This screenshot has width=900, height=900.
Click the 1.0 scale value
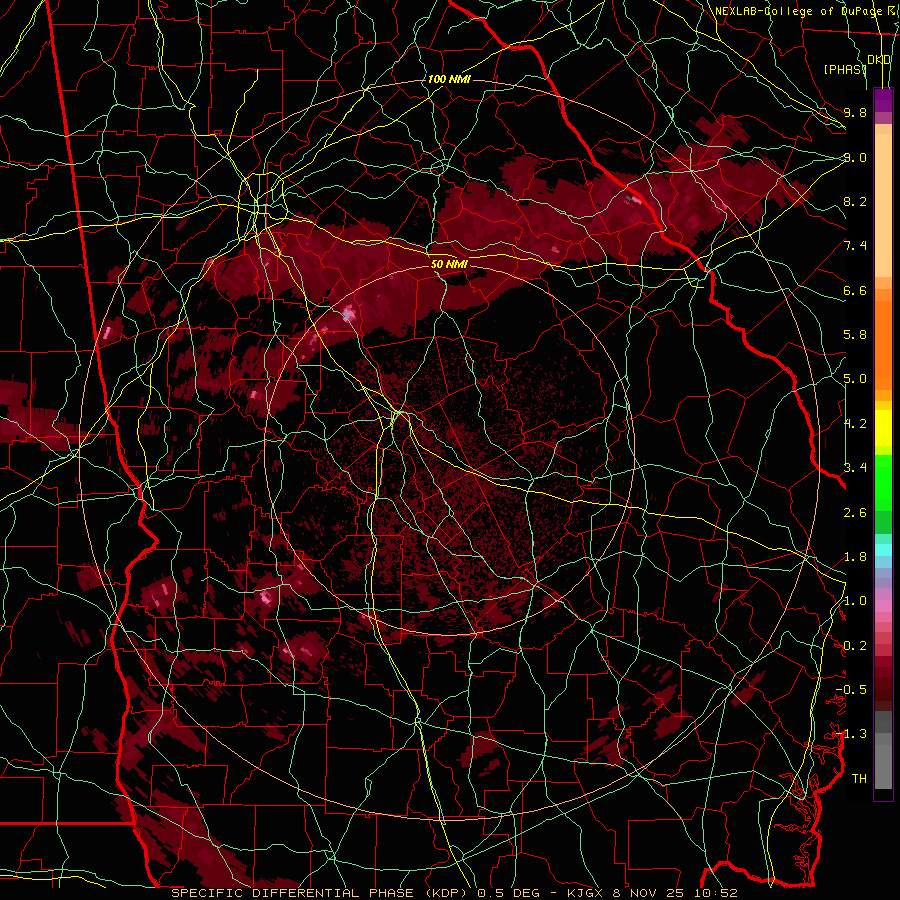(855, 601)
